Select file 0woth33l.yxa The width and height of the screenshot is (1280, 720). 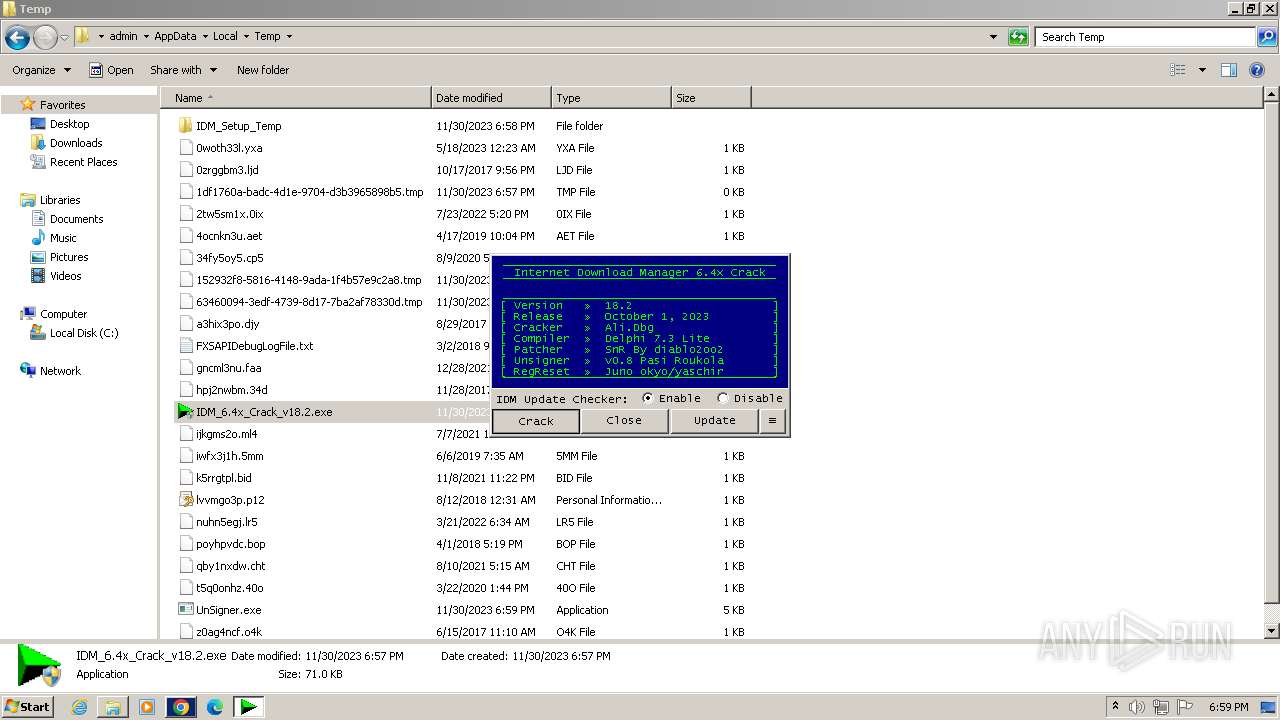(x=229, y=148)
